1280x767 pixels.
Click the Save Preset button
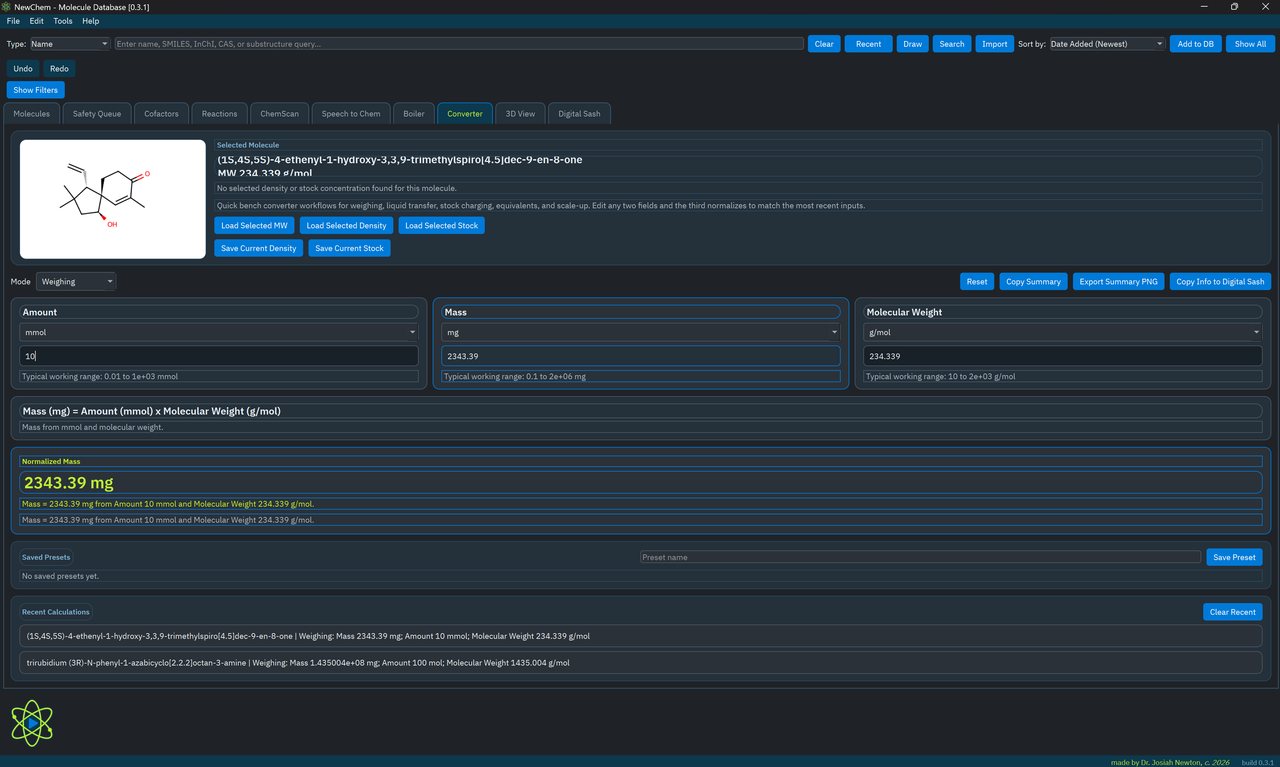pos(1234,557)
